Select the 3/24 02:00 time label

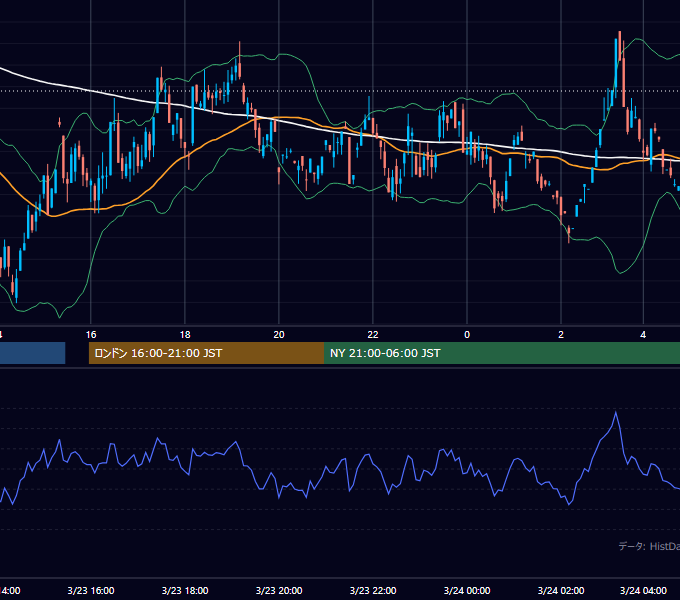click(x=561, y=590)
